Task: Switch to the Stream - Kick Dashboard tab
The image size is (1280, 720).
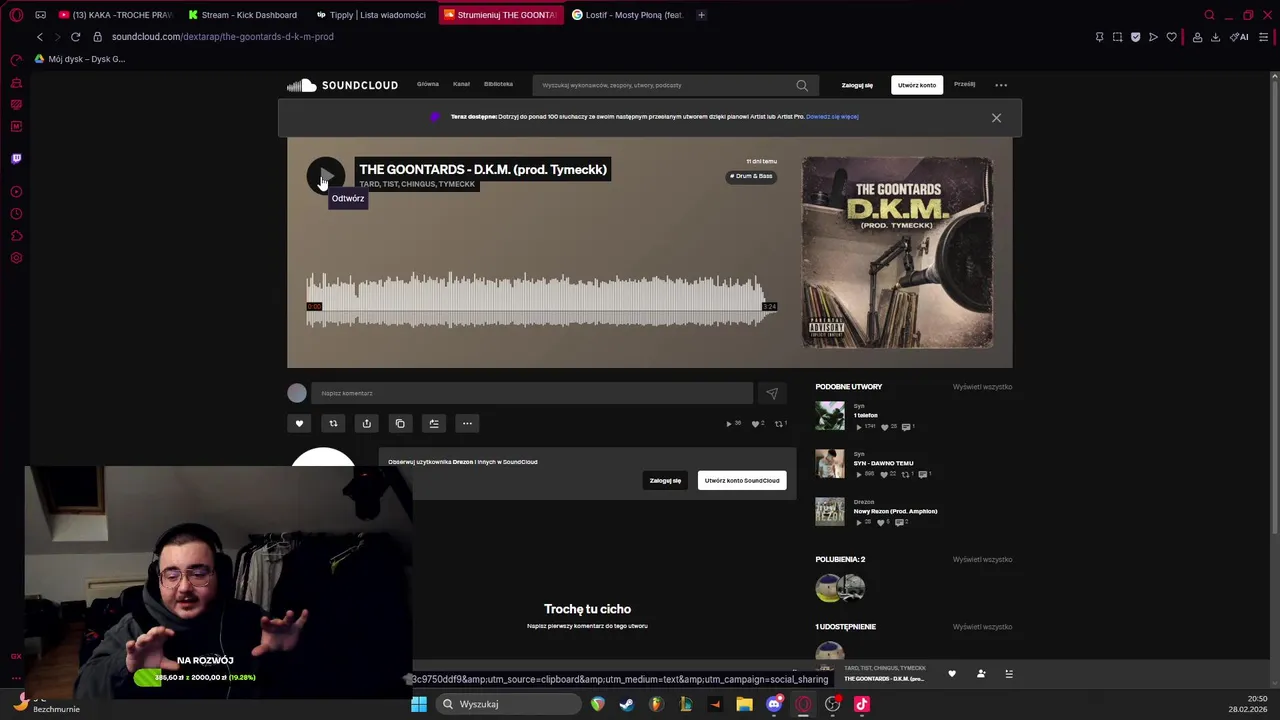Action: tap(243, 15)
